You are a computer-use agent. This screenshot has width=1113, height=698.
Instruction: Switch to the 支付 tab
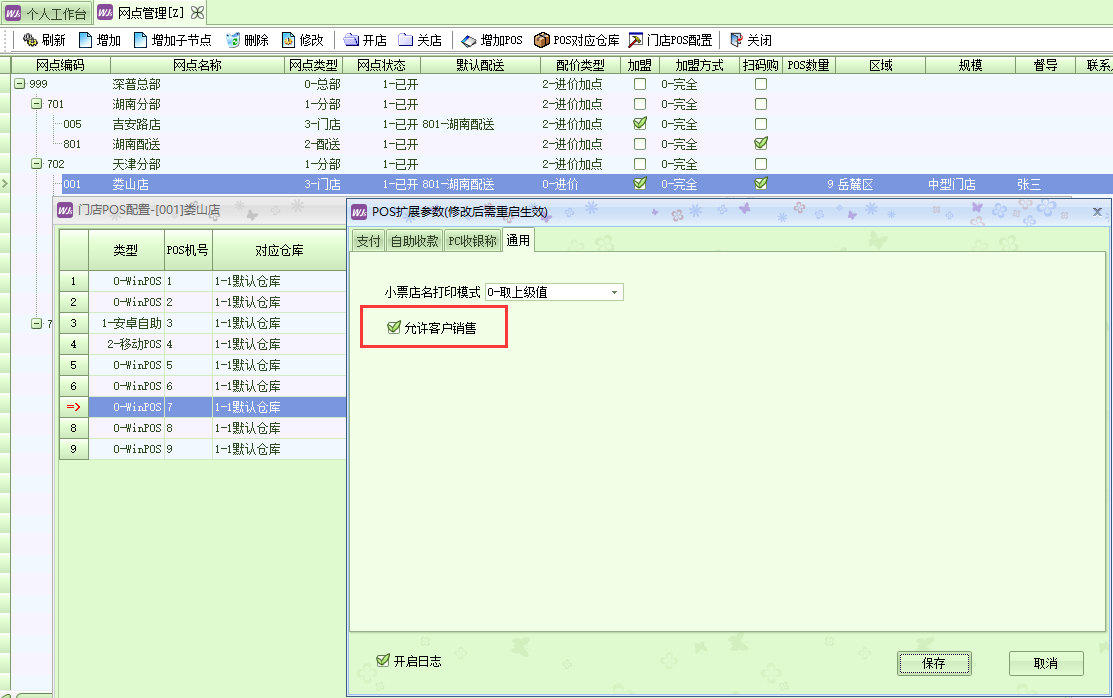click(x=368, y=241)
